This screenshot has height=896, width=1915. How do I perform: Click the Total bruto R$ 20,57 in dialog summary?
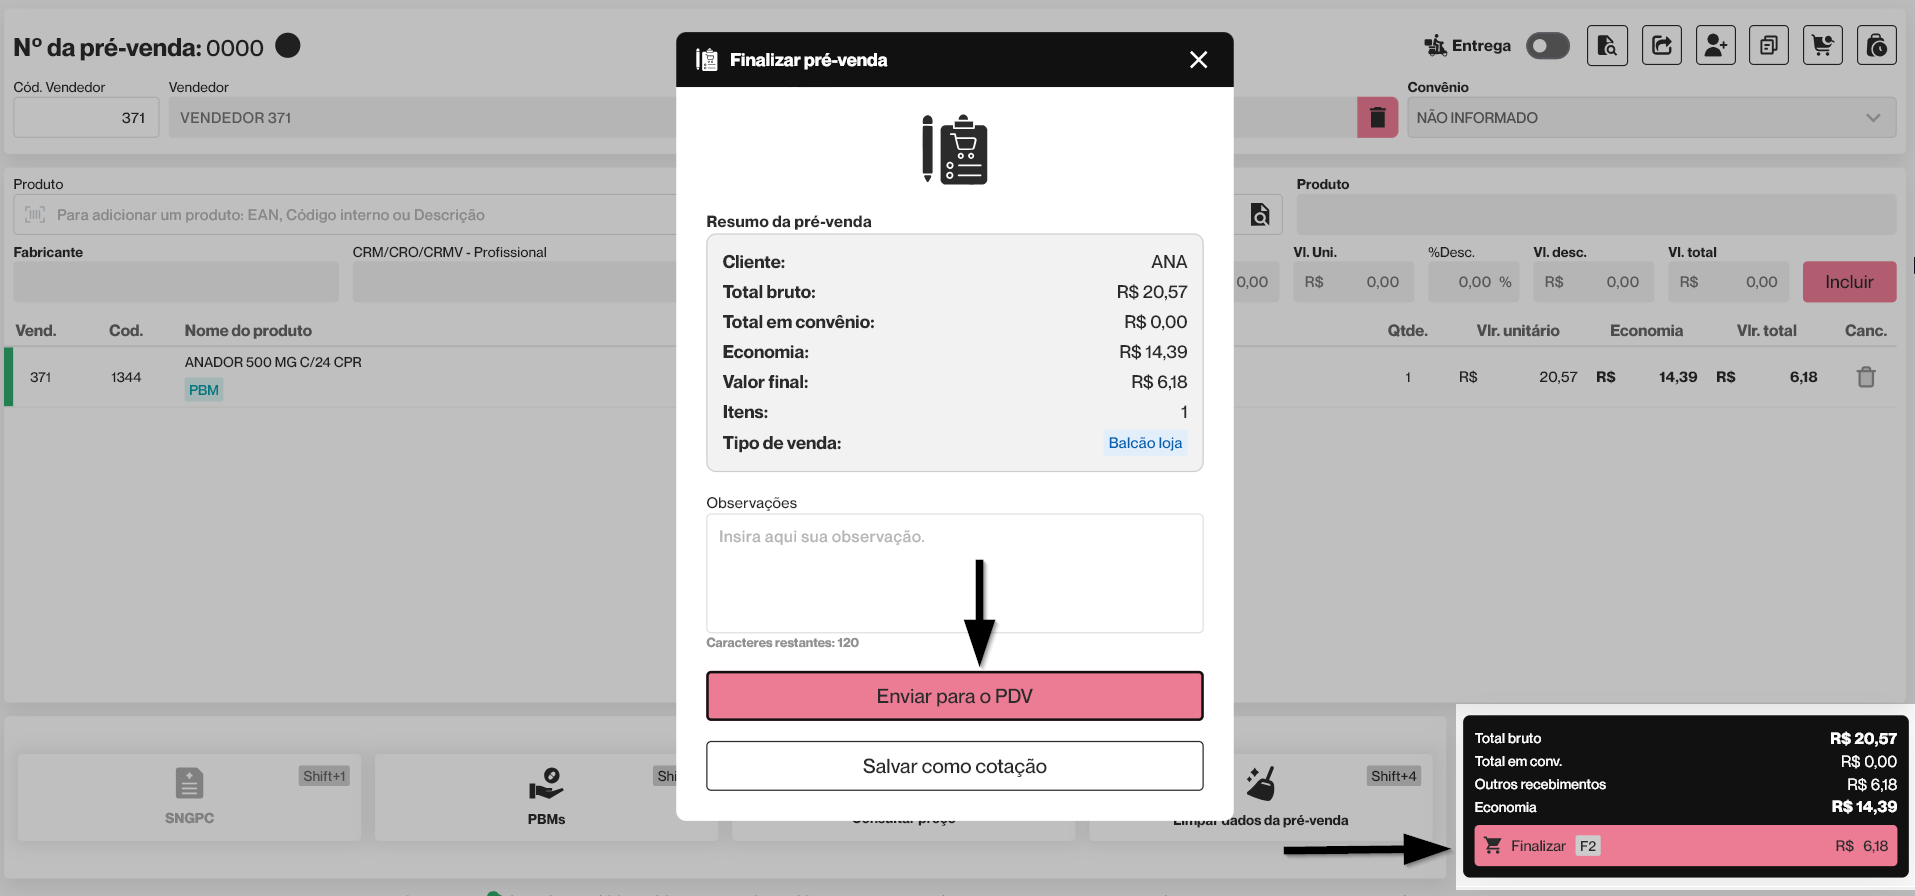(1152, 292)
